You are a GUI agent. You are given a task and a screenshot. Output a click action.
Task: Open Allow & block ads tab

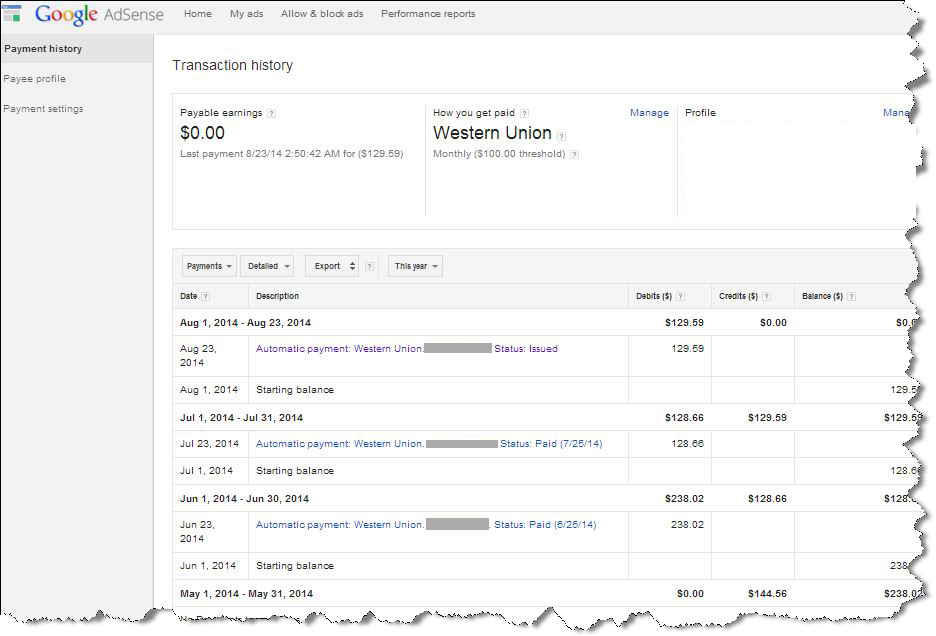tap(322, 14)
